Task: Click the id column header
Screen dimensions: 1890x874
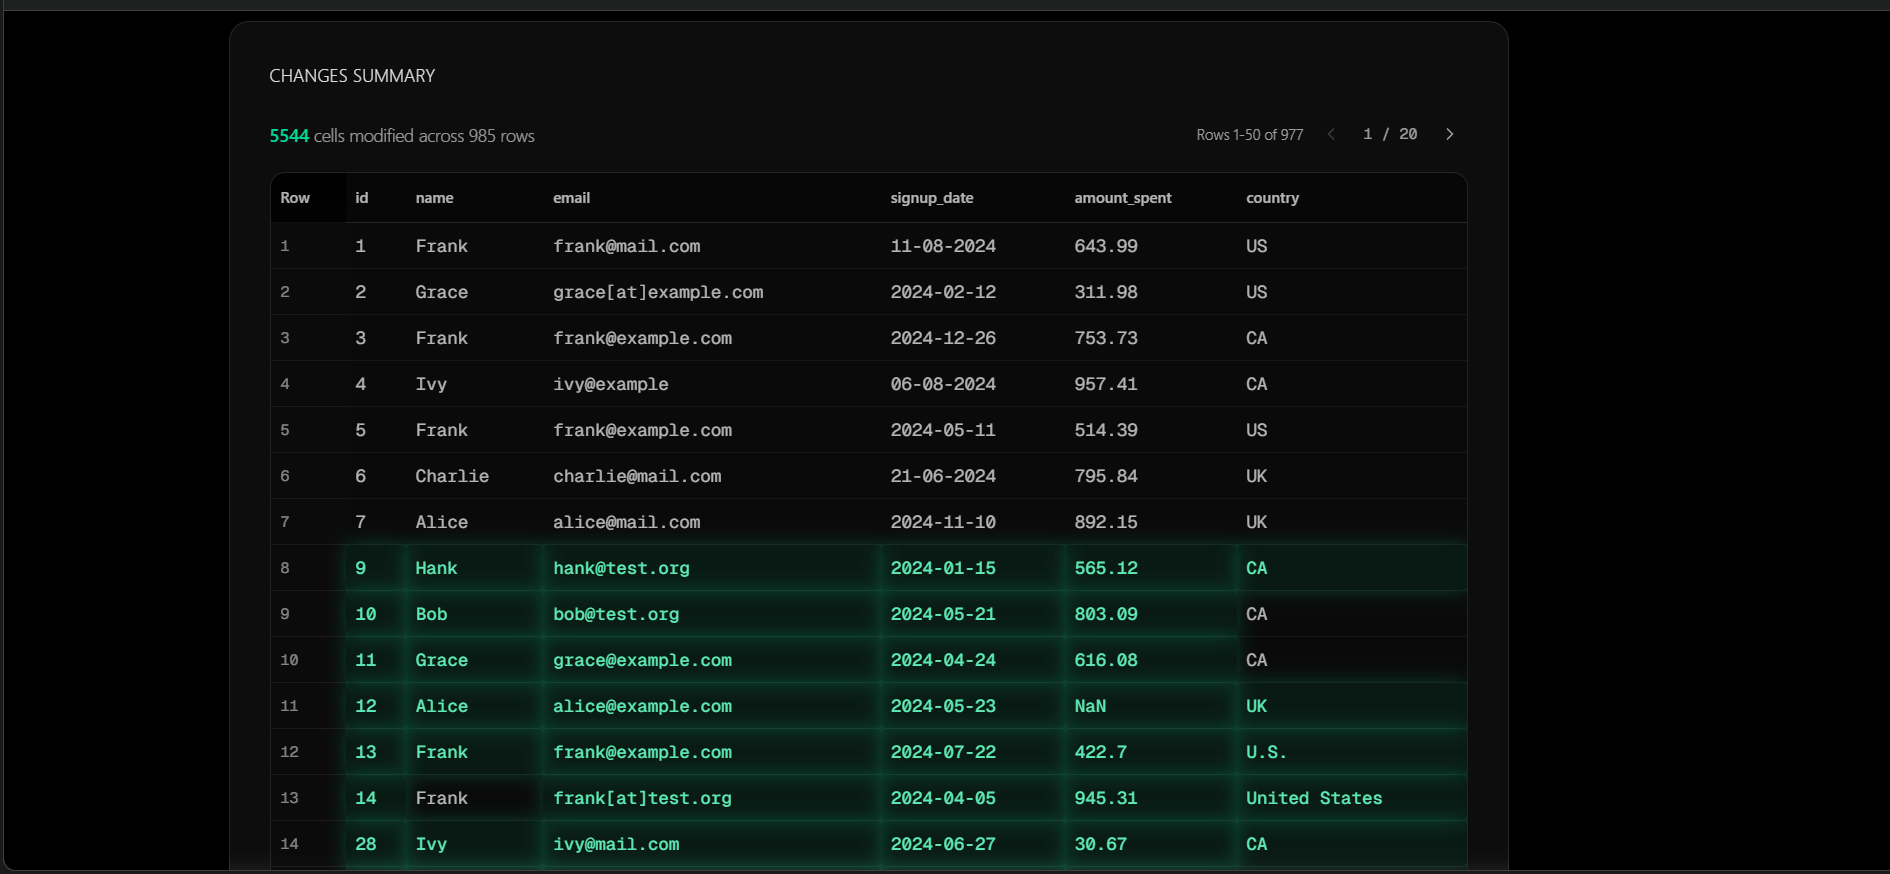Action: click(361, 198)
